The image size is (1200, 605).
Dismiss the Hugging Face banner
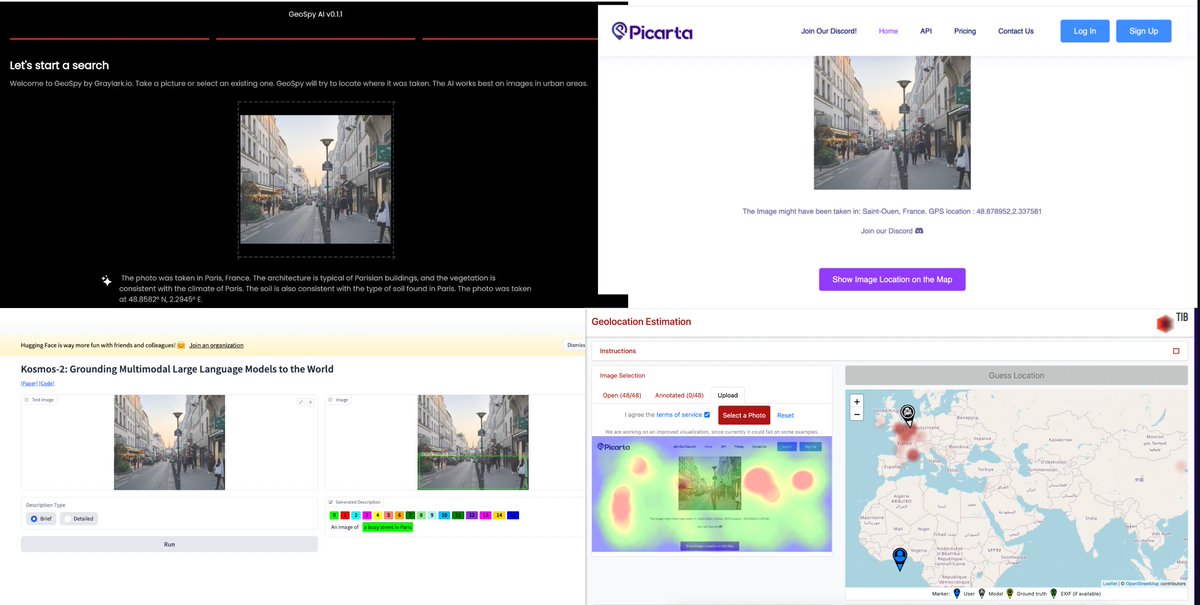pos(576,345)
